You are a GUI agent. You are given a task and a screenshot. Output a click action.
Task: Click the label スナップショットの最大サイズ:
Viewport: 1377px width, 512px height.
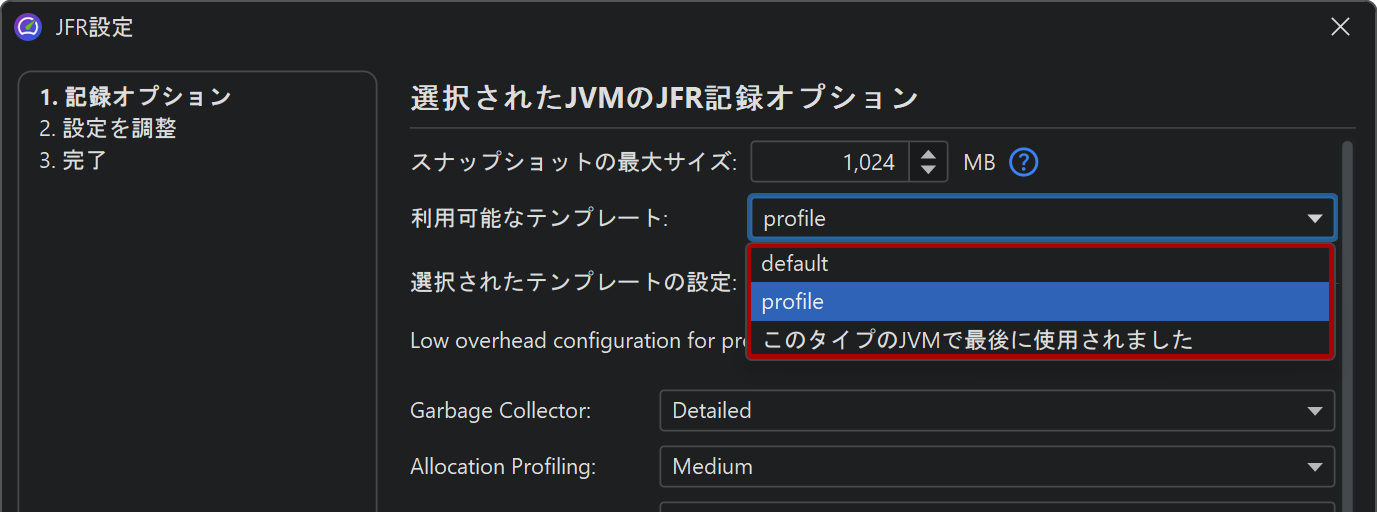point(574,162)
